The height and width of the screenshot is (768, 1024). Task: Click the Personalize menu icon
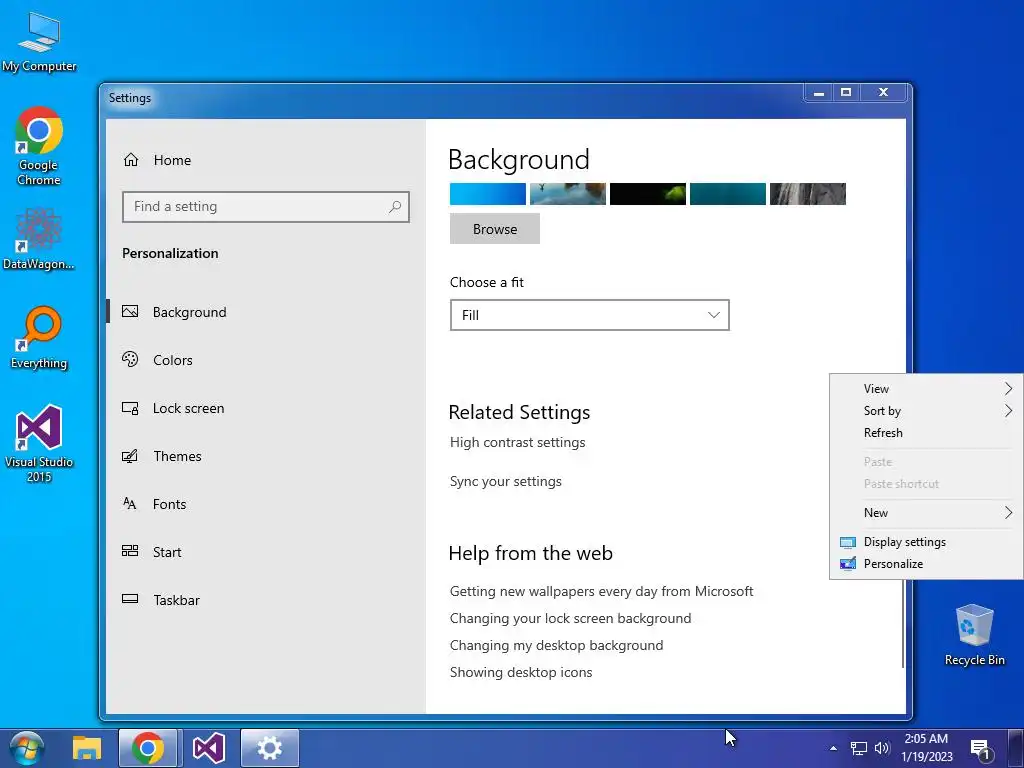click(x=848, y=564)
